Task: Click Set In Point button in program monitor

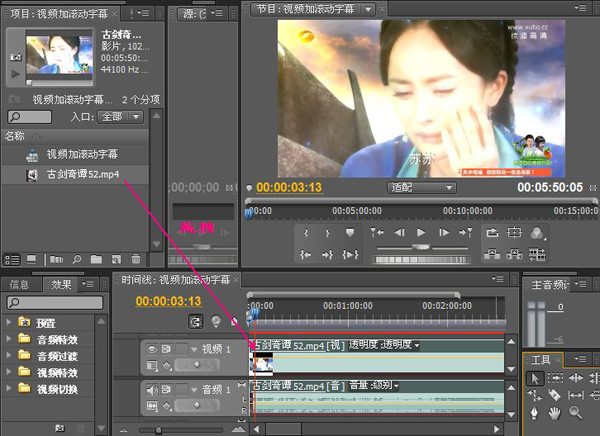Action: (x=306, y=233)
